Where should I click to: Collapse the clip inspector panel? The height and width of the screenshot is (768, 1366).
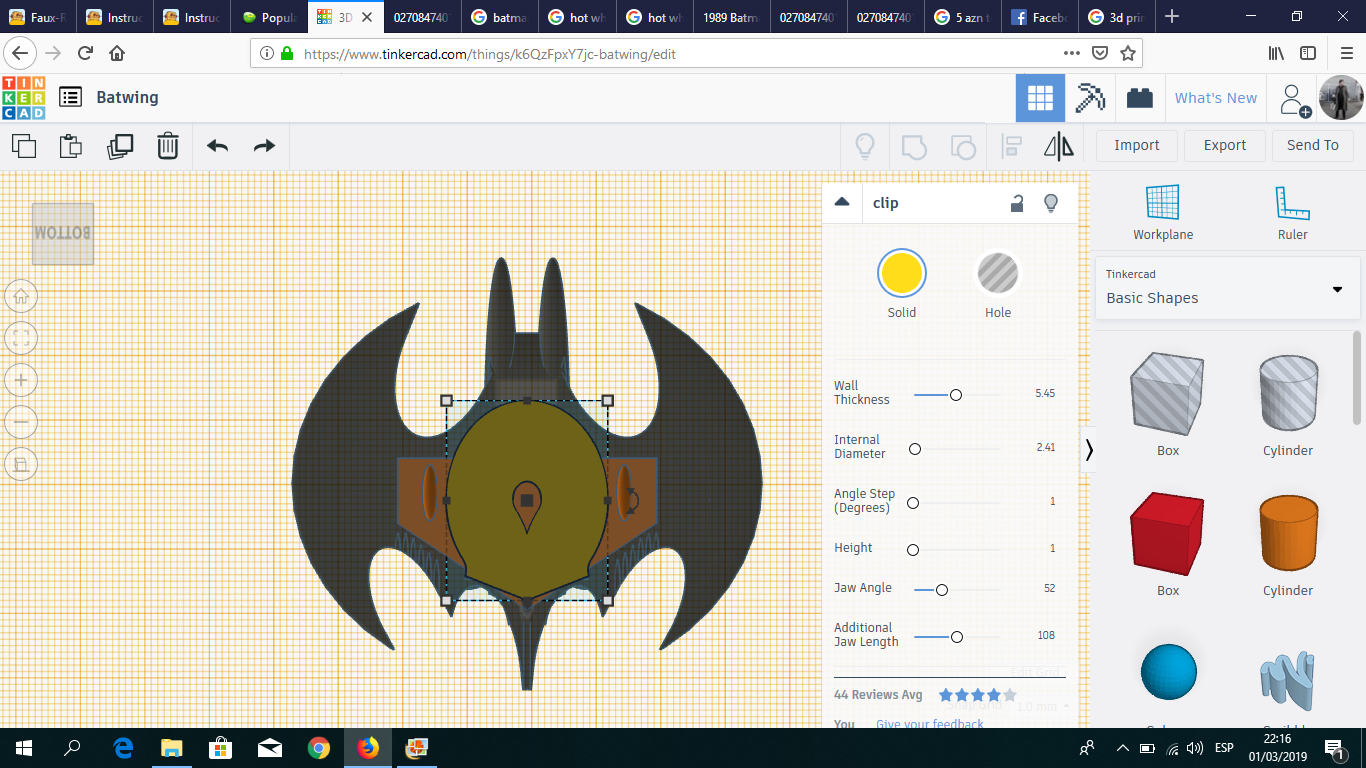click(x=842, y=202)
